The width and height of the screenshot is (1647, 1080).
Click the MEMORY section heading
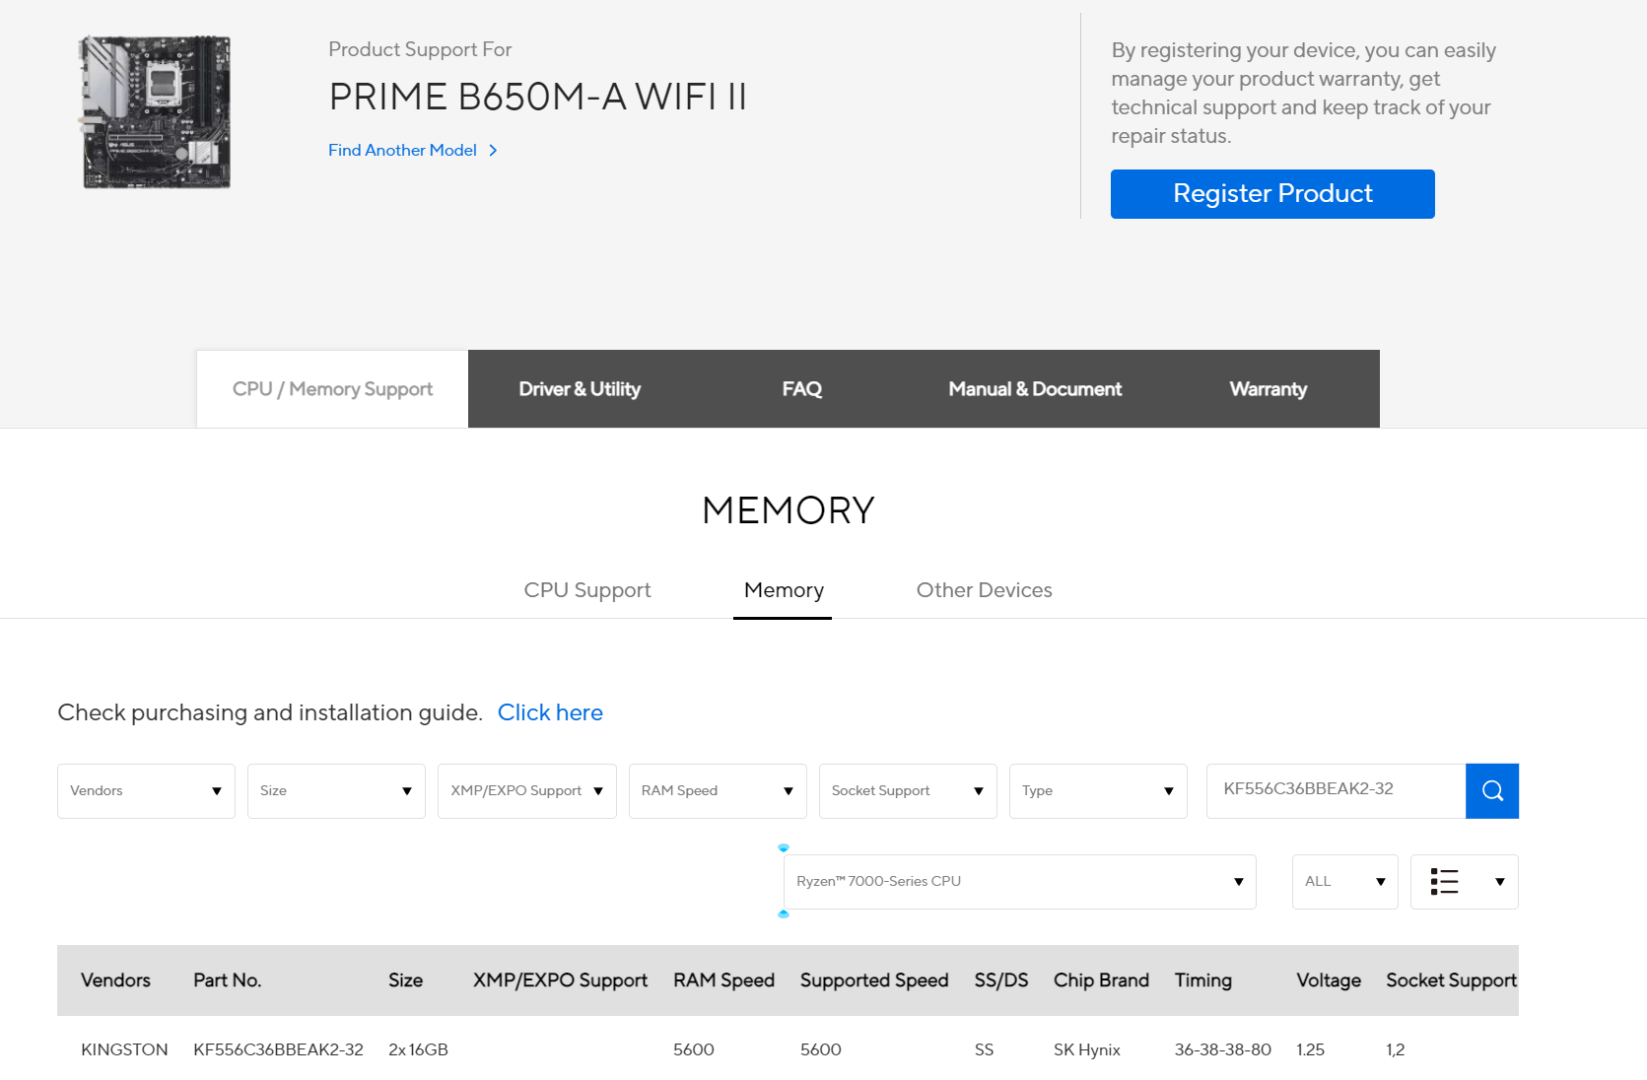(x=788, y=510)
